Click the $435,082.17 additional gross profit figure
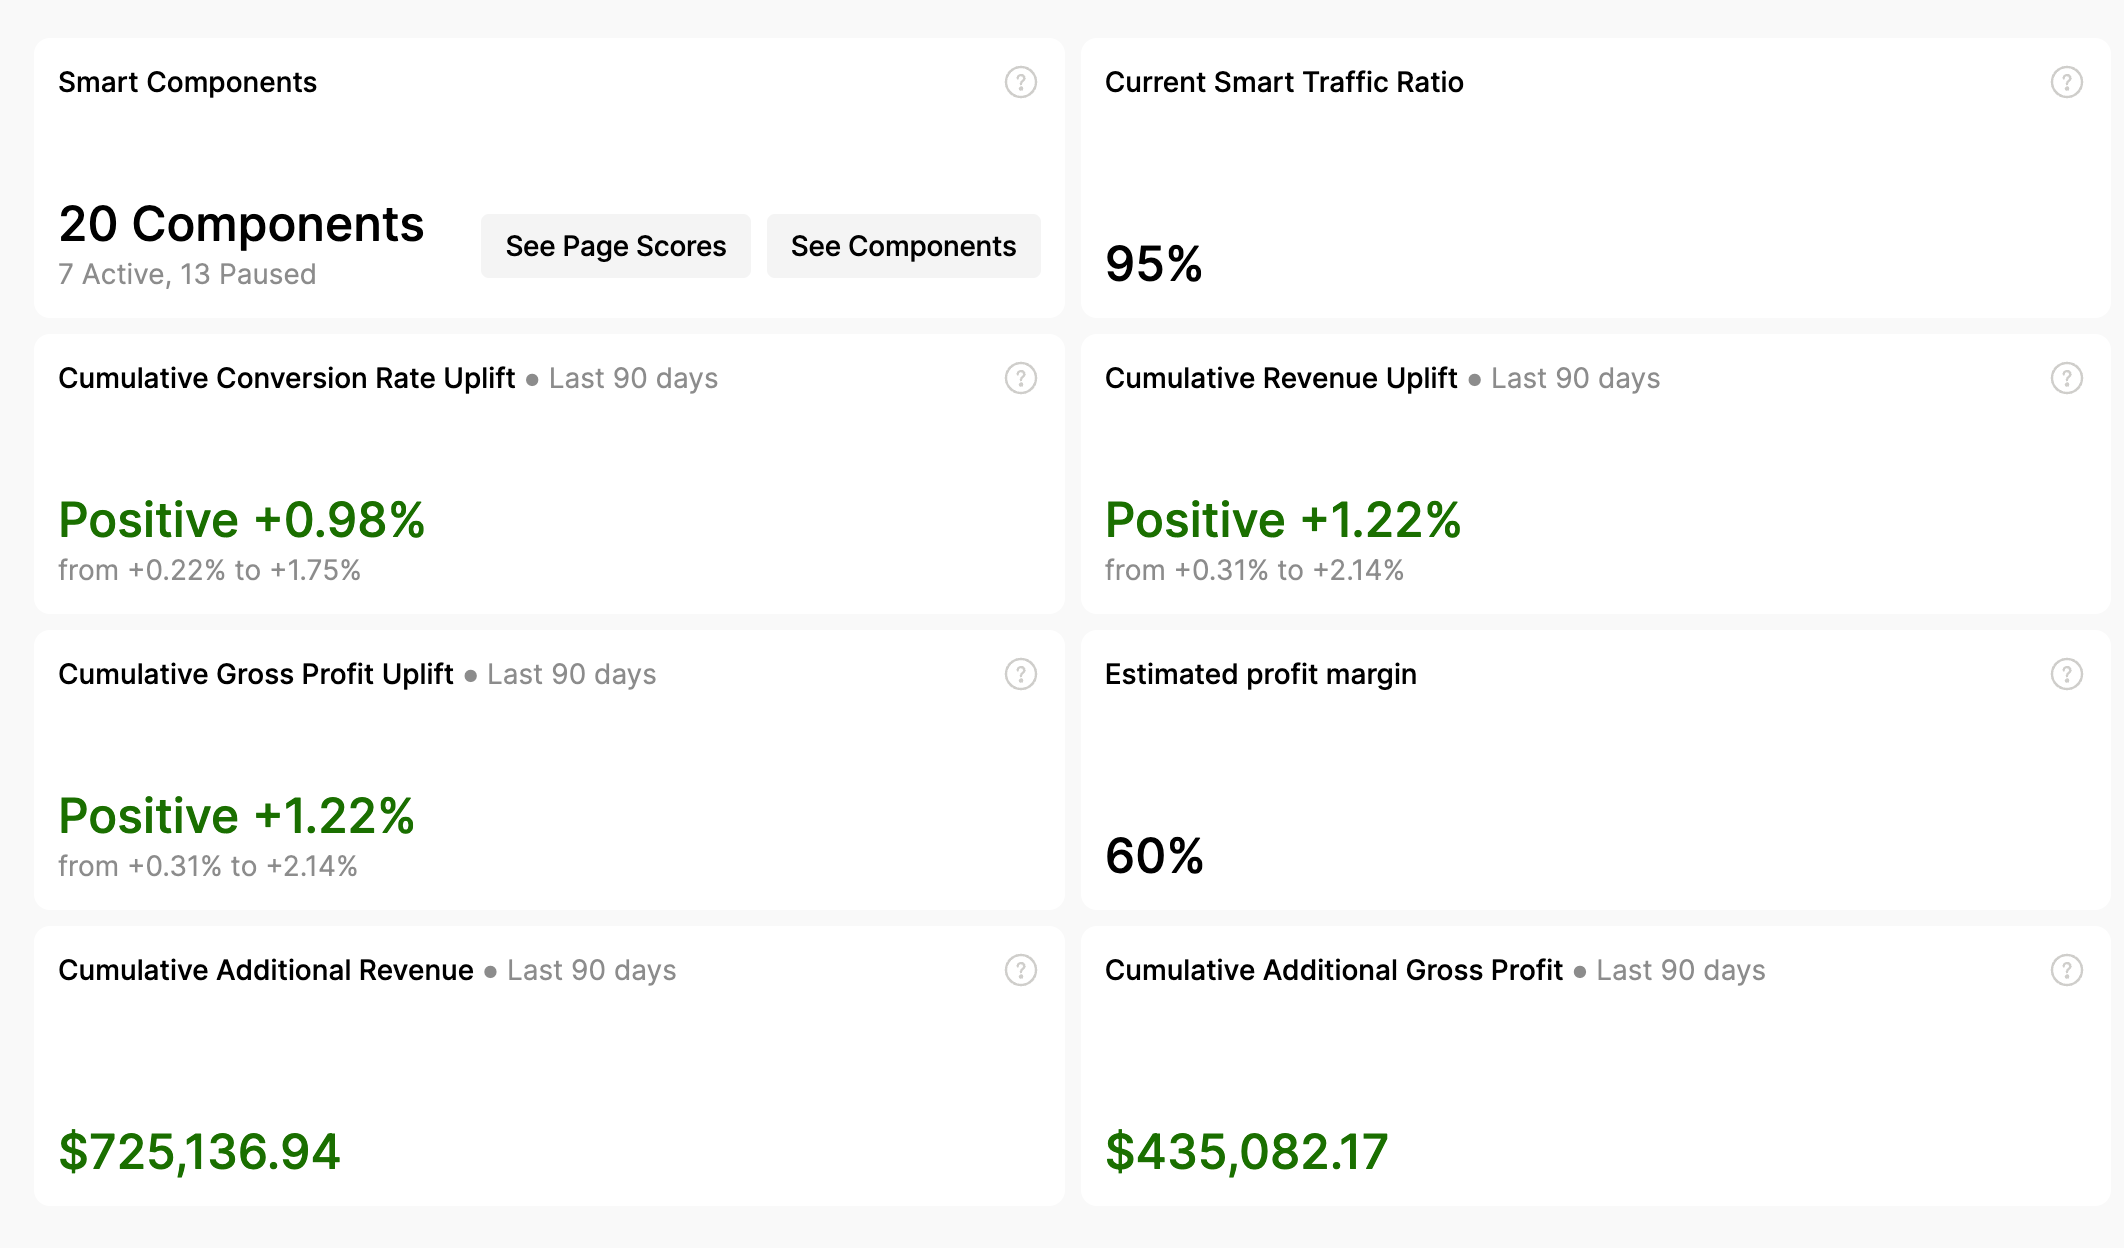The image size is (2124, 1248). pos(1246,1151)
